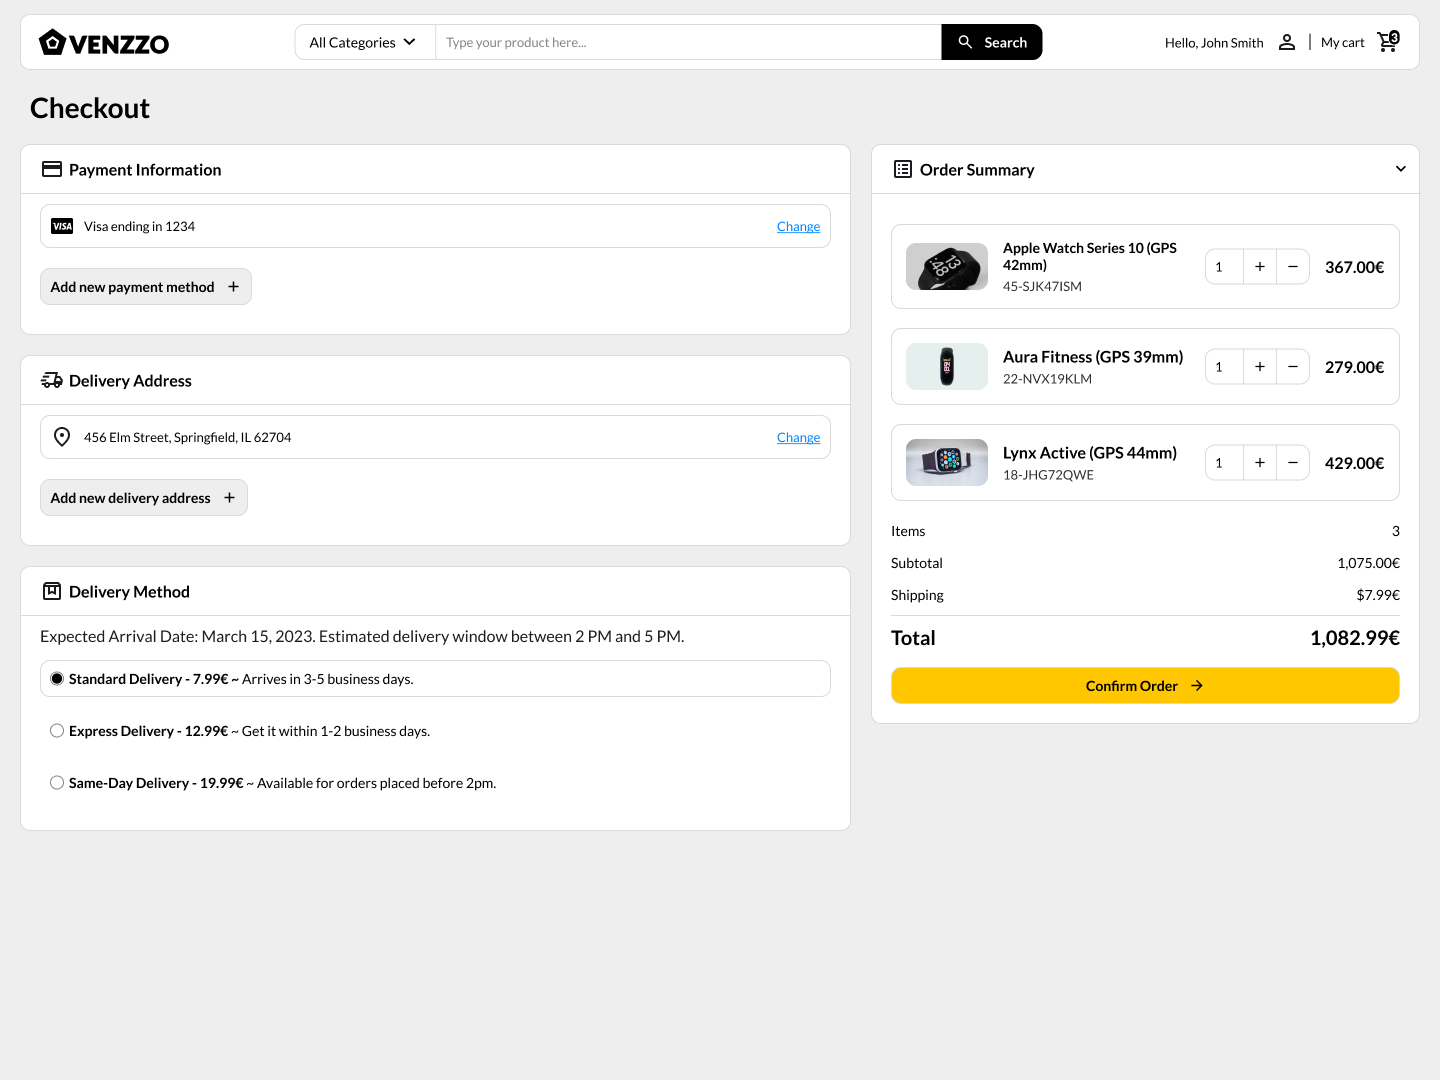Open the shopping cart icon
This screenshot has width=1440, height=1080.
click(1388, 42)
